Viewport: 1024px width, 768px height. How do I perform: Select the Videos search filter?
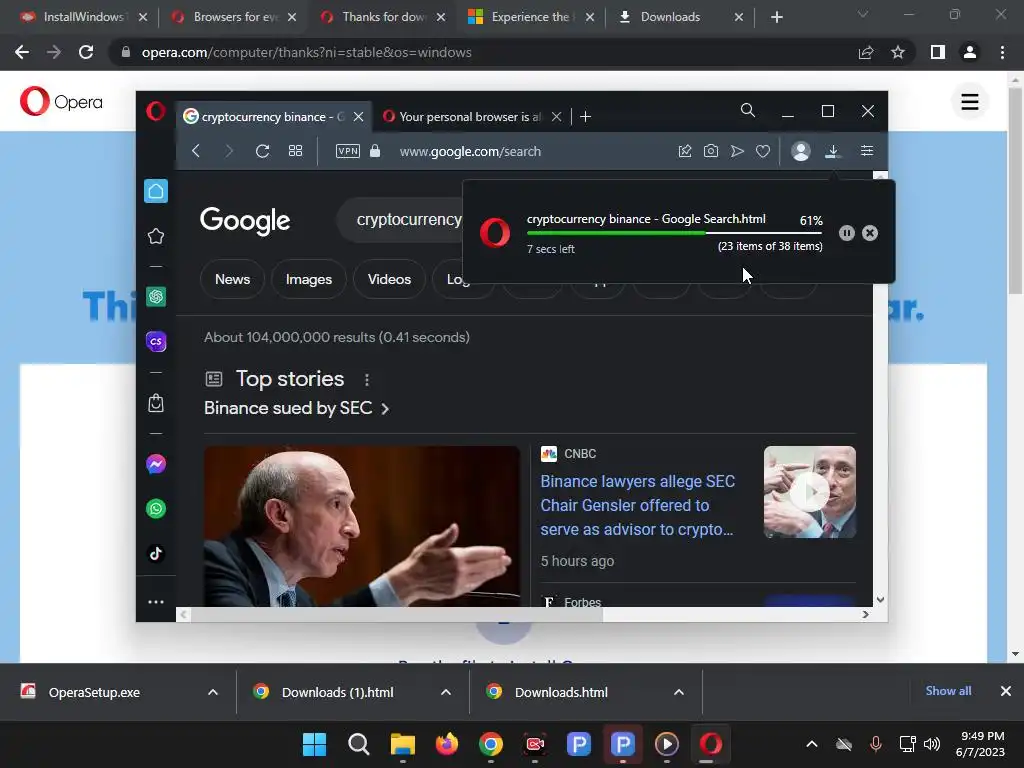pyautogui.click(x=389, y=280)
